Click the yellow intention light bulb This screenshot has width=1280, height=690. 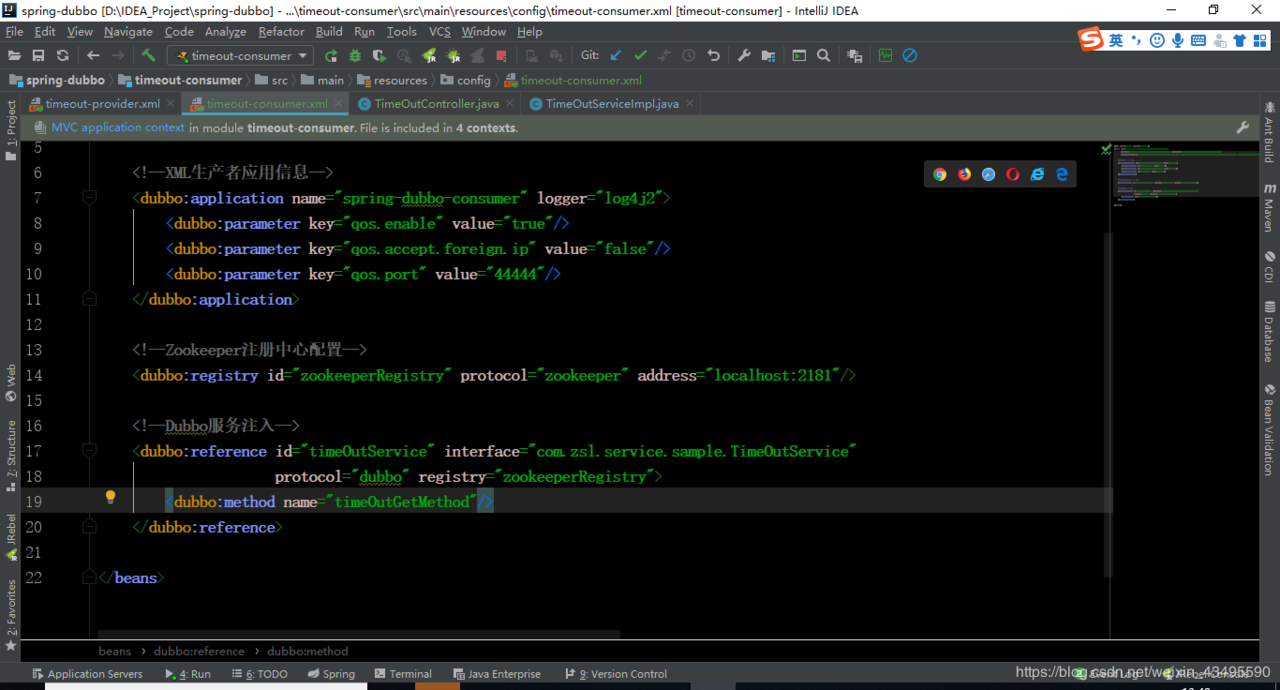pyautogui.click(x=110, y=498)
